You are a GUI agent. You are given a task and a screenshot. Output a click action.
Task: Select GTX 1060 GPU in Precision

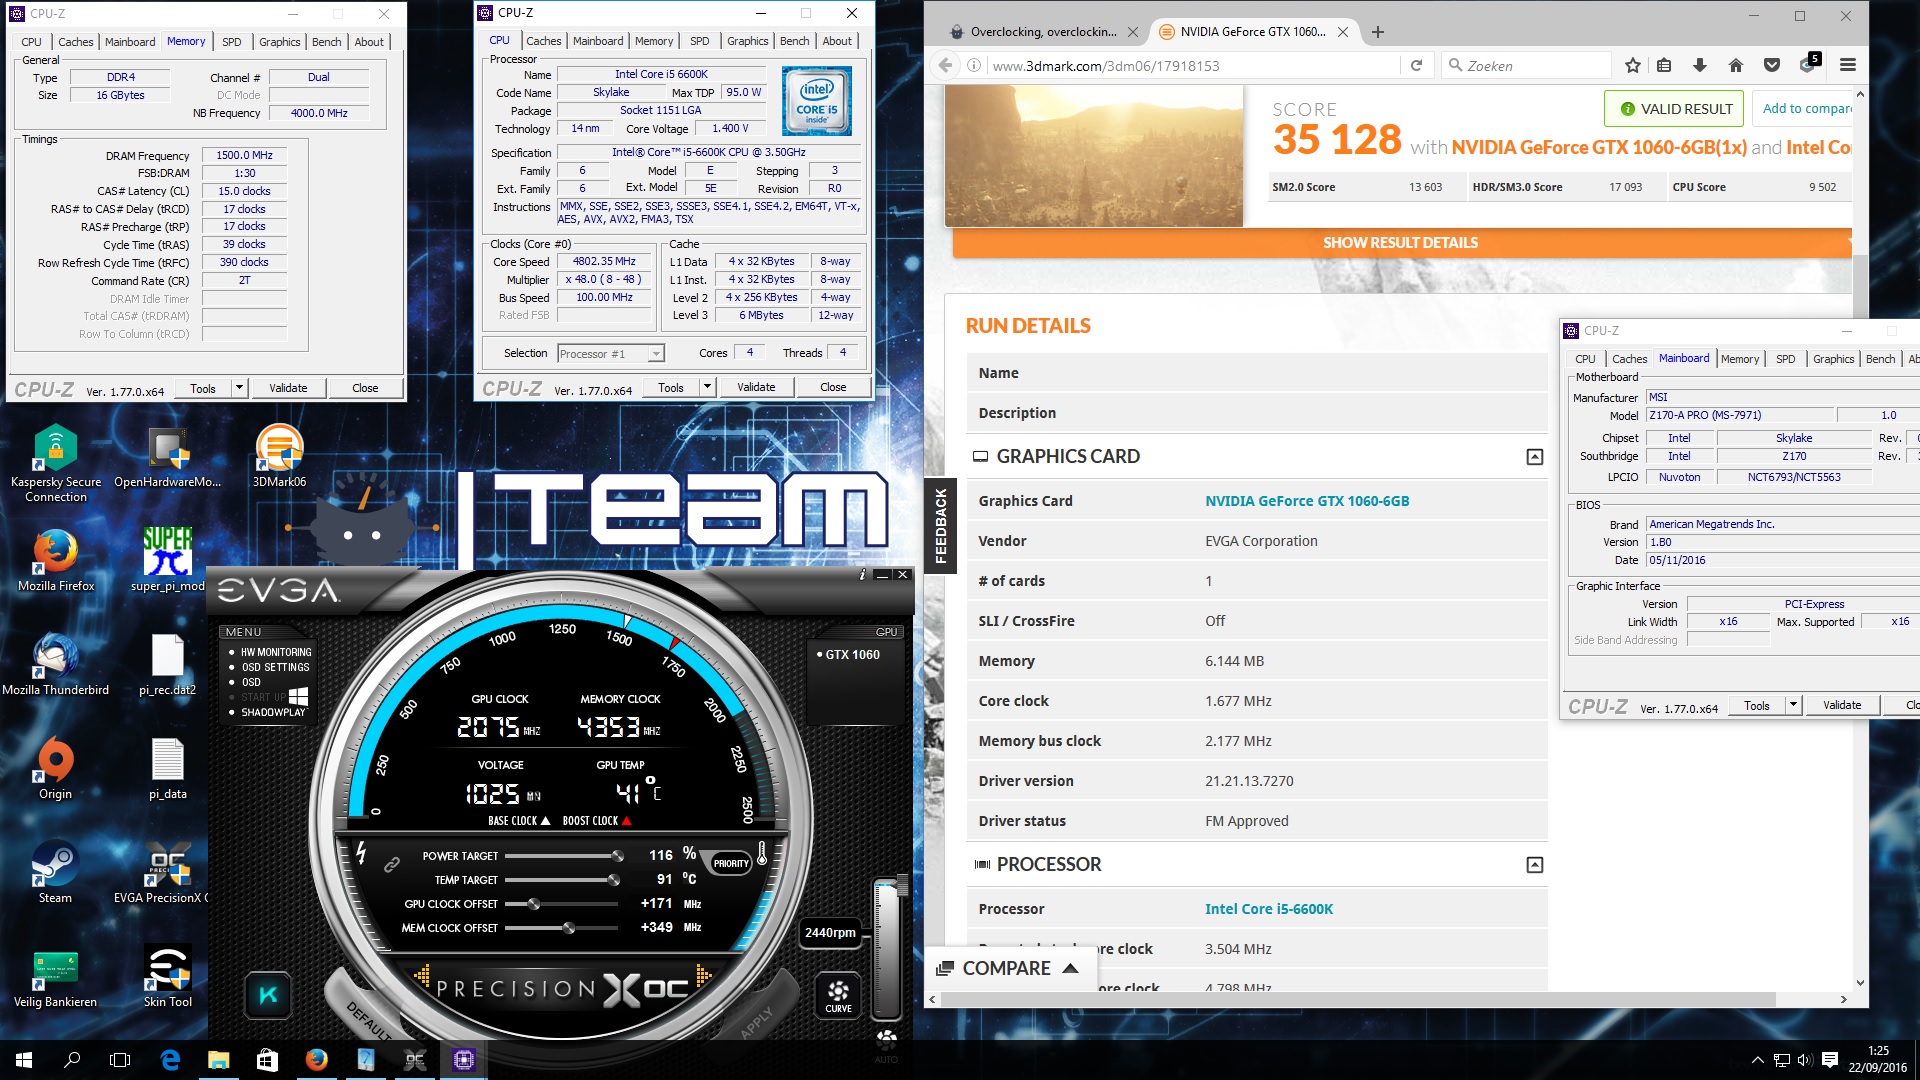pos(848,654)
